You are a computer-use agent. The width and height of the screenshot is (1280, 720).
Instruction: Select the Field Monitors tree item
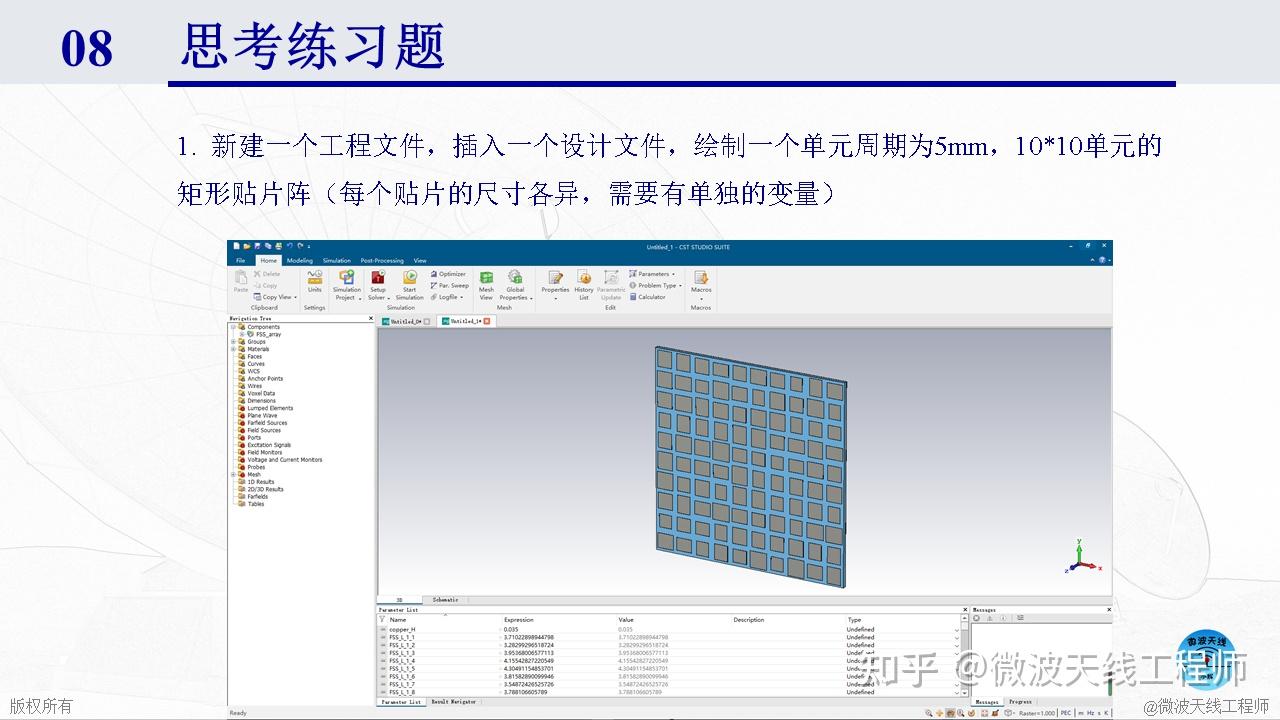(x=263, y=452)
